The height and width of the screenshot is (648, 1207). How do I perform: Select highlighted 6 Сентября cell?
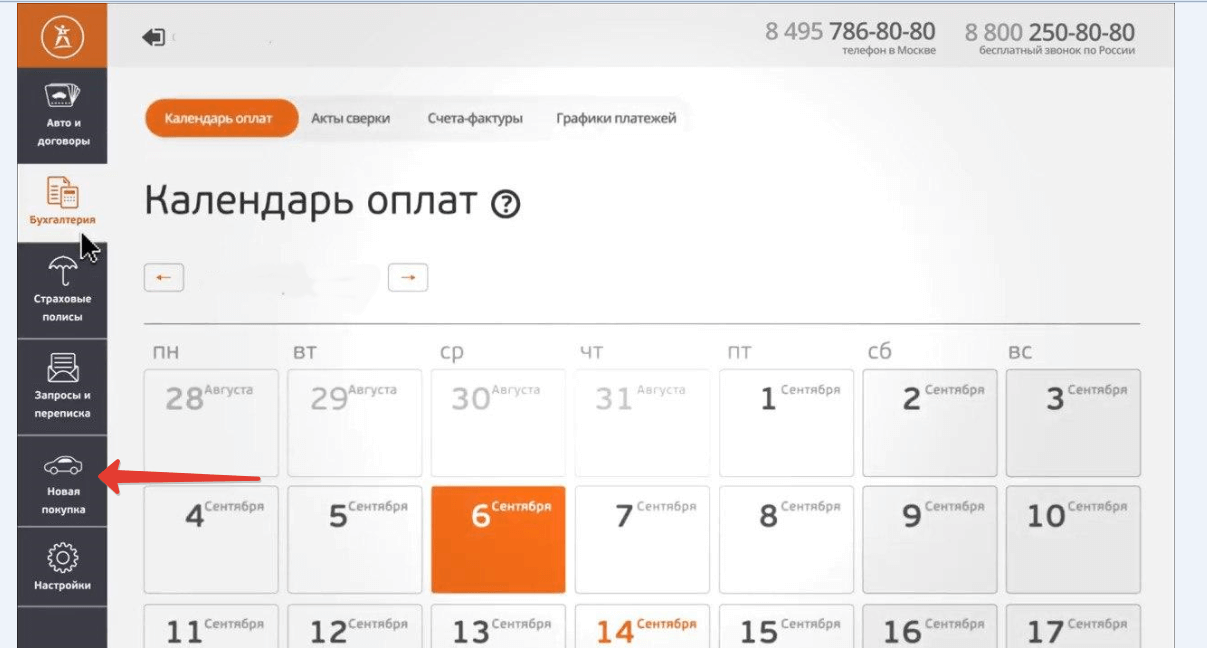coord(498,540)
